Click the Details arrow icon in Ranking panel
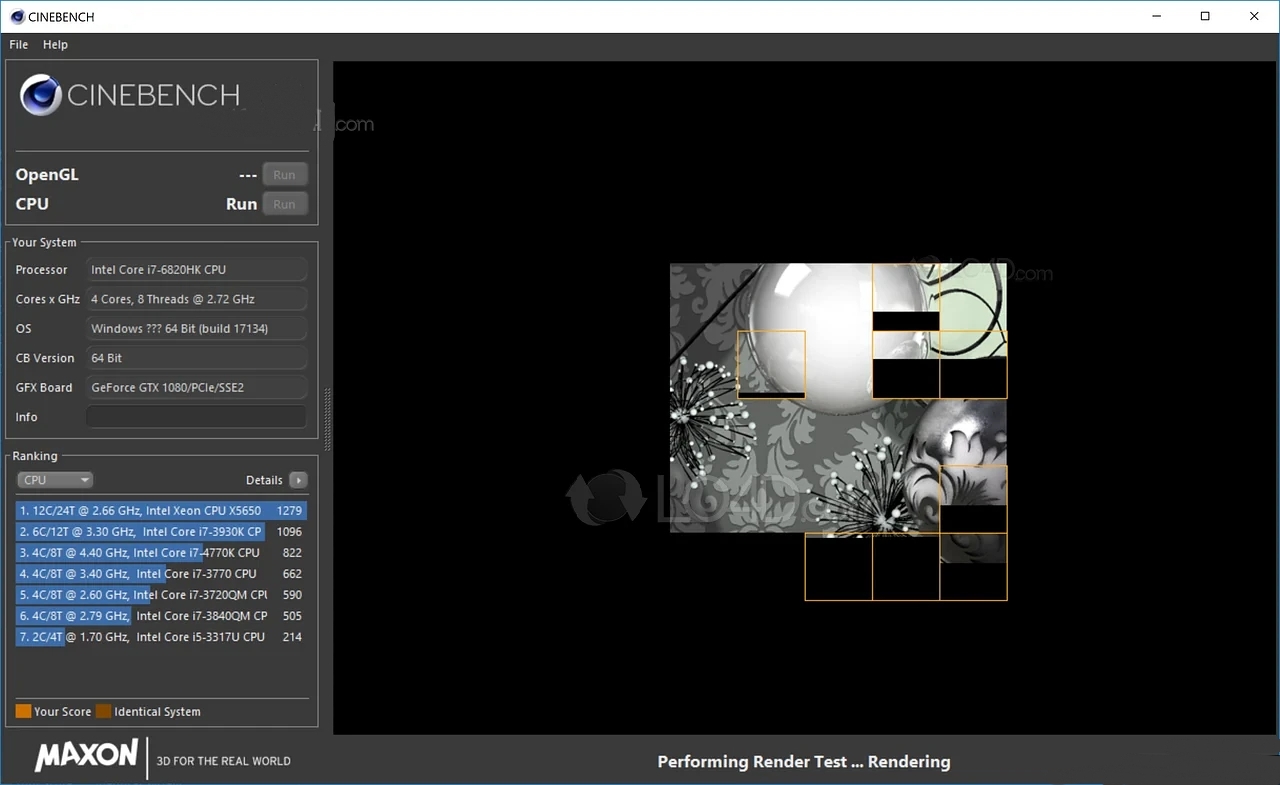Viewport: 1280px width, 785px height. tap(298, 480)
